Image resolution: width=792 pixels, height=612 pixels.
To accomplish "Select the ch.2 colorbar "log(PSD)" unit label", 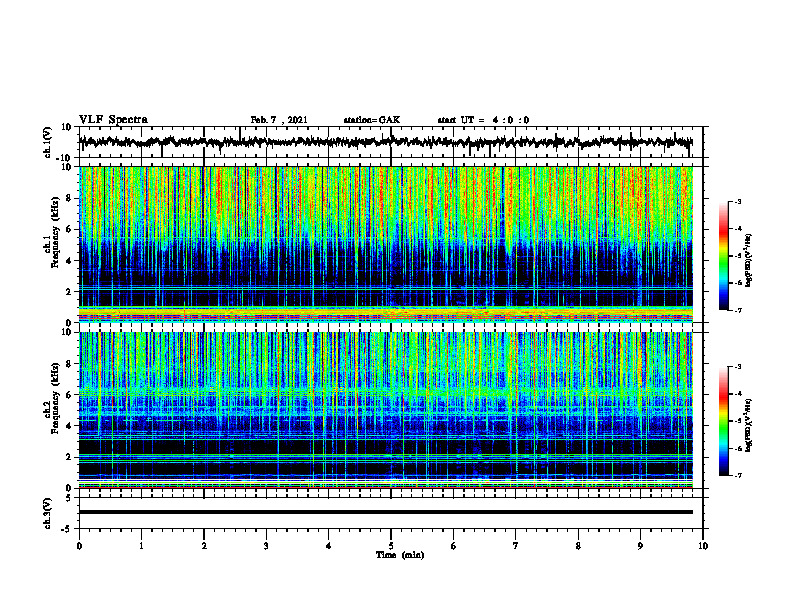I will click(x=749, y=426).
